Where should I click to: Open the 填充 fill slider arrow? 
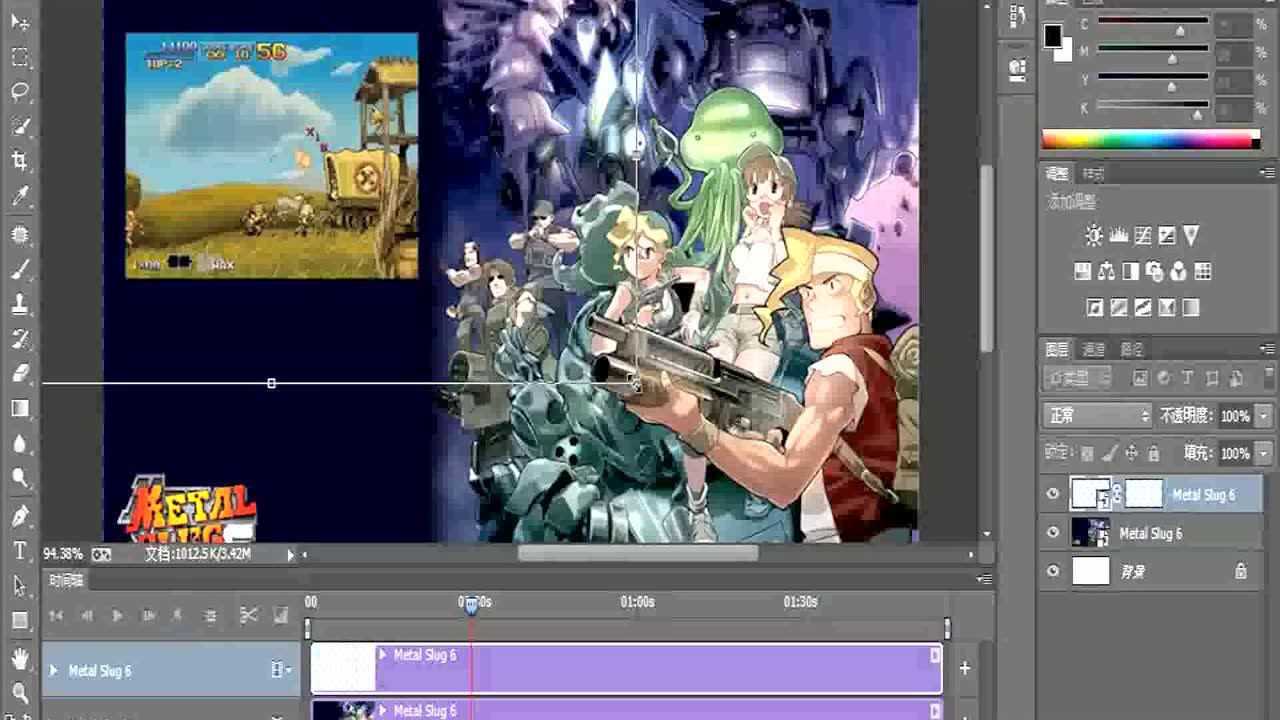click(1264, 453)
